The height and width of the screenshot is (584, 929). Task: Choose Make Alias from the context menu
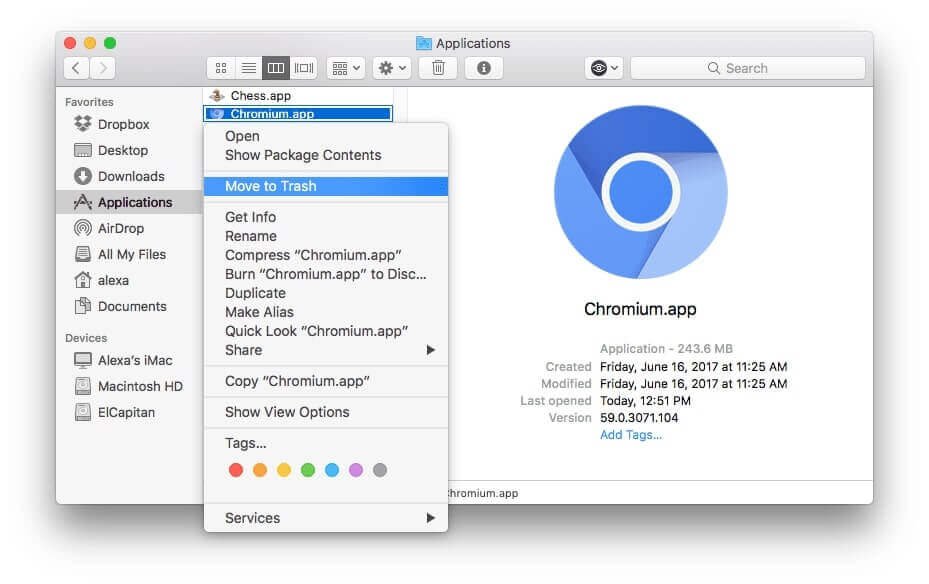click(326, 312)
